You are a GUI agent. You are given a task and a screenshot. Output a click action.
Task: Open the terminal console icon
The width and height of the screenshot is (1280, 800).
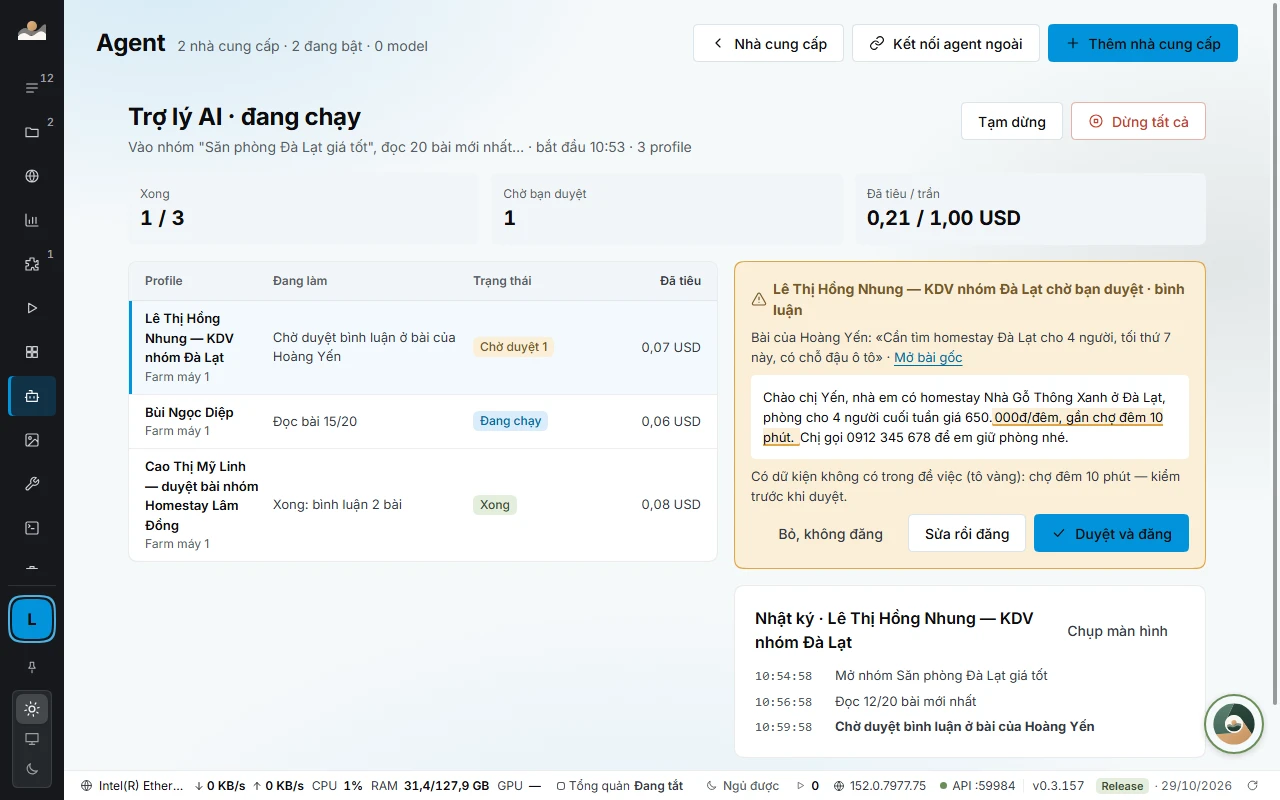[32, 528]
